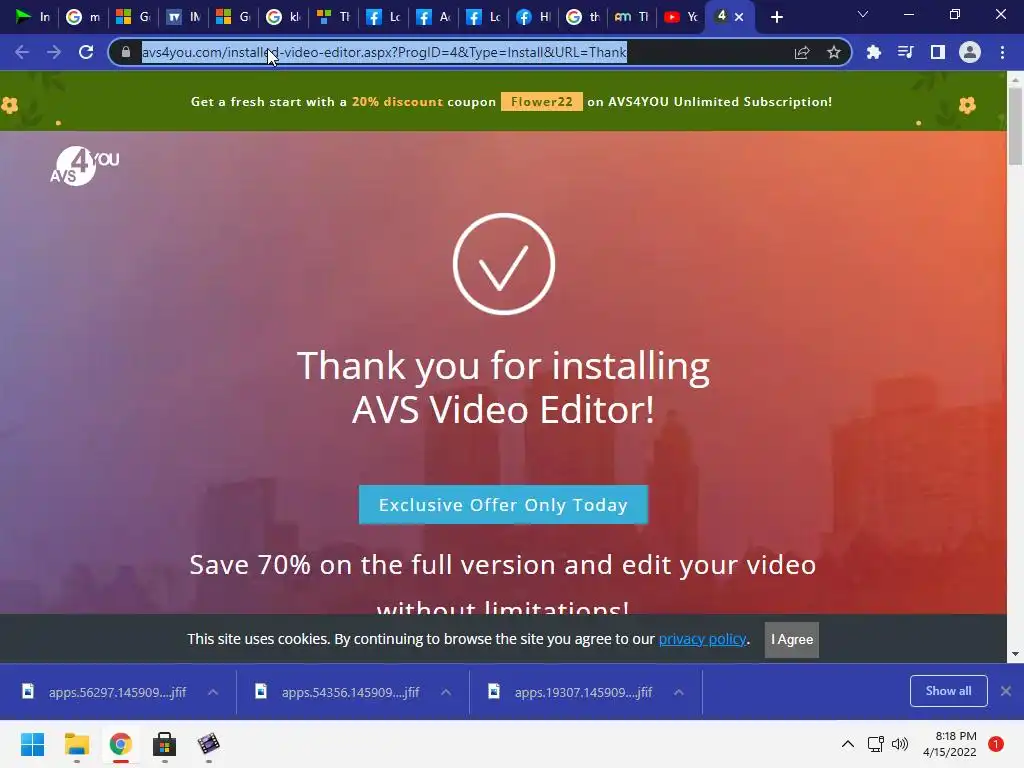
Task: Open the volume speaker icon
Action: [x=900, y=744]
